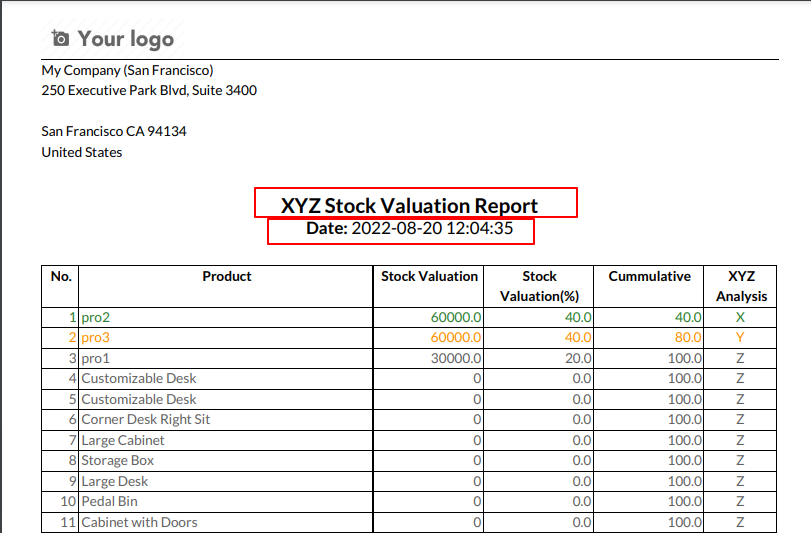Click row number 11
811x533 pixels.
tap(68, 522)
